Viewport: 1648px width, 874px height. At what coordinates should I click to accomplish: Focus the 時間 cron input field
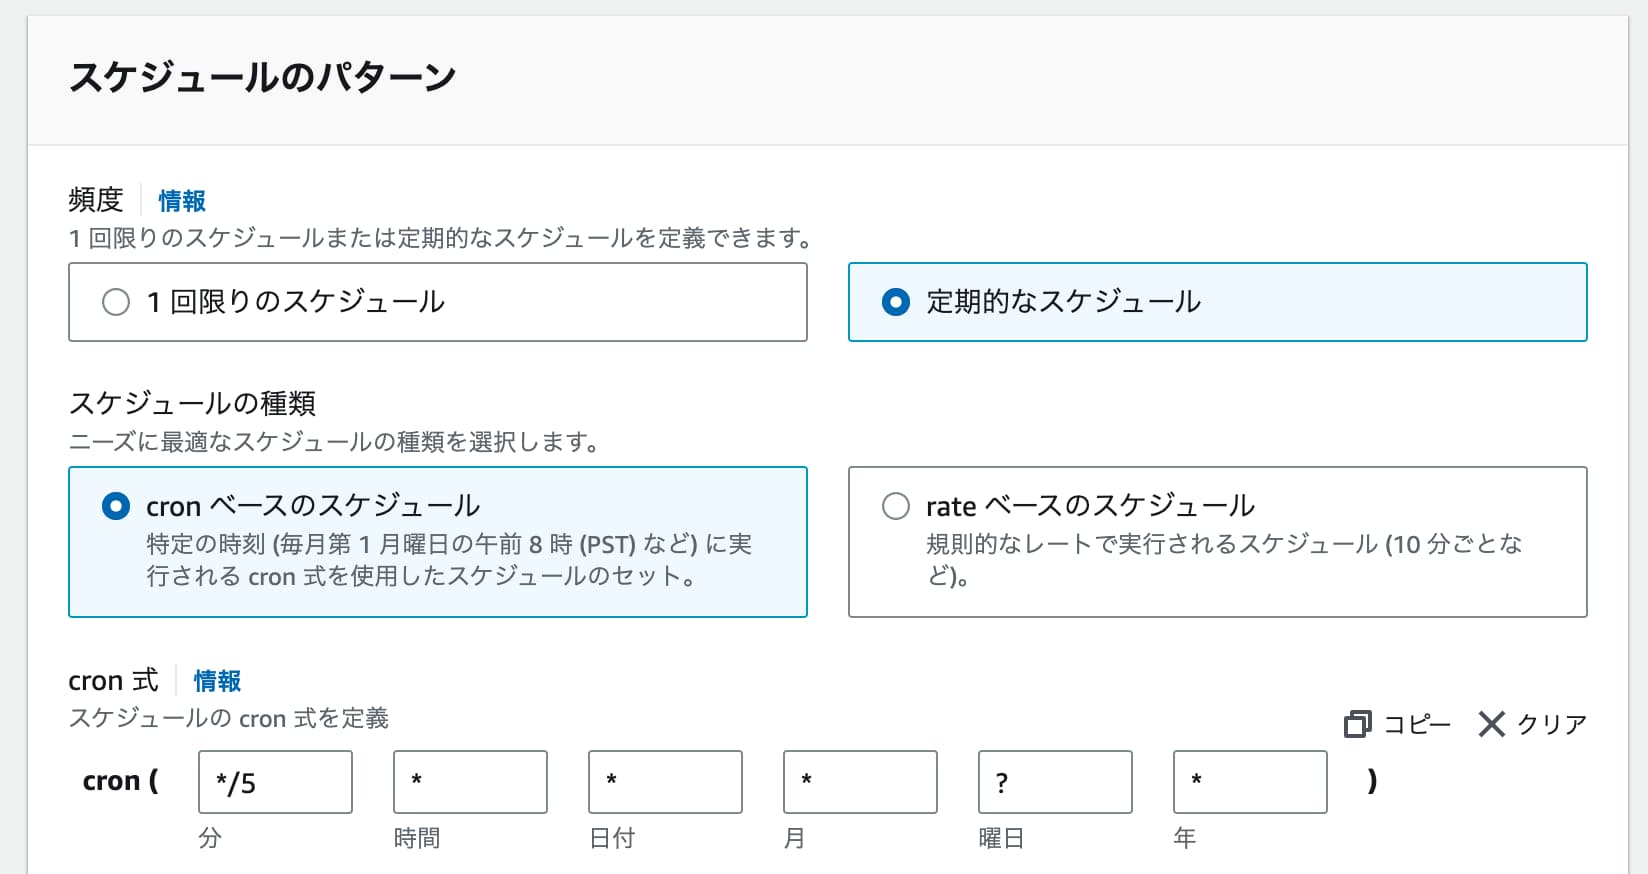click(x=470, y=782)
